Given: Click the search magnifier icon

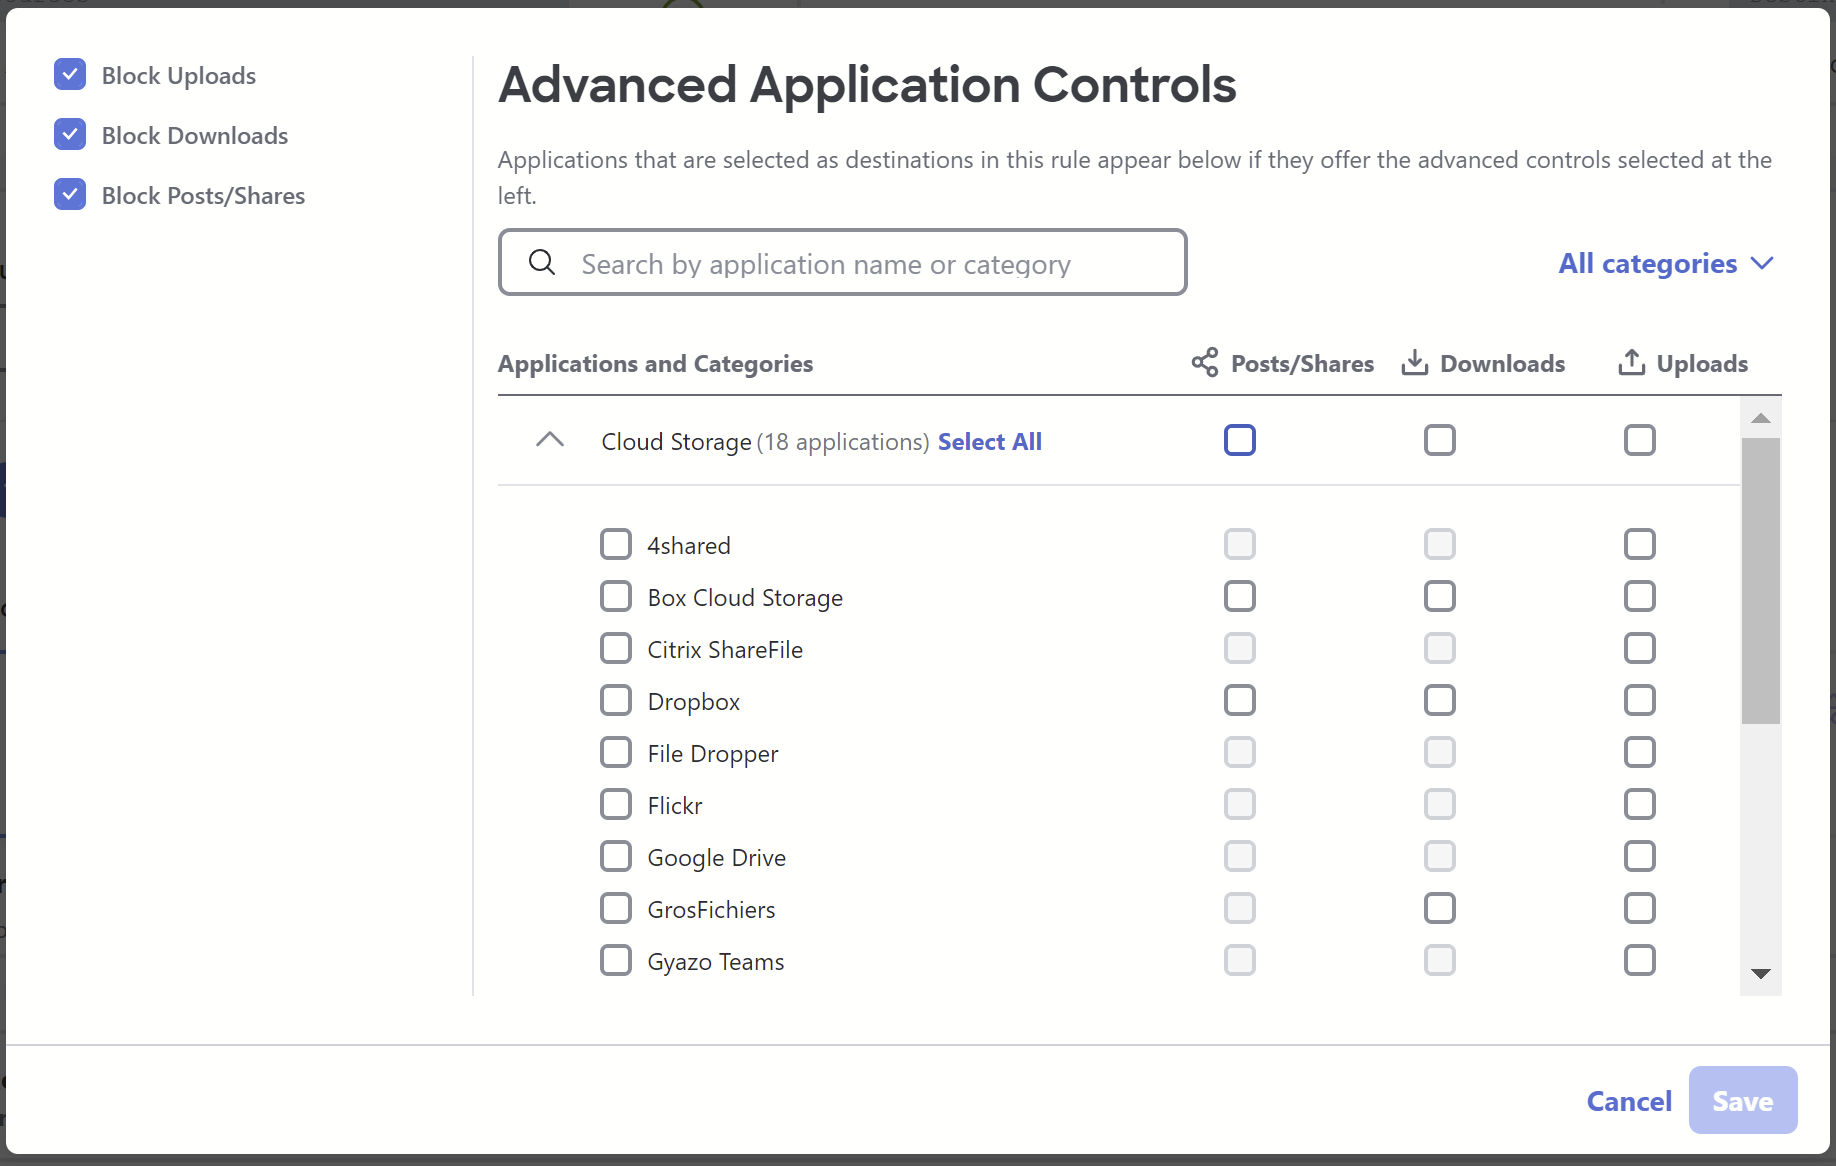Looking at the screenshot, I should tap(542, 262).
